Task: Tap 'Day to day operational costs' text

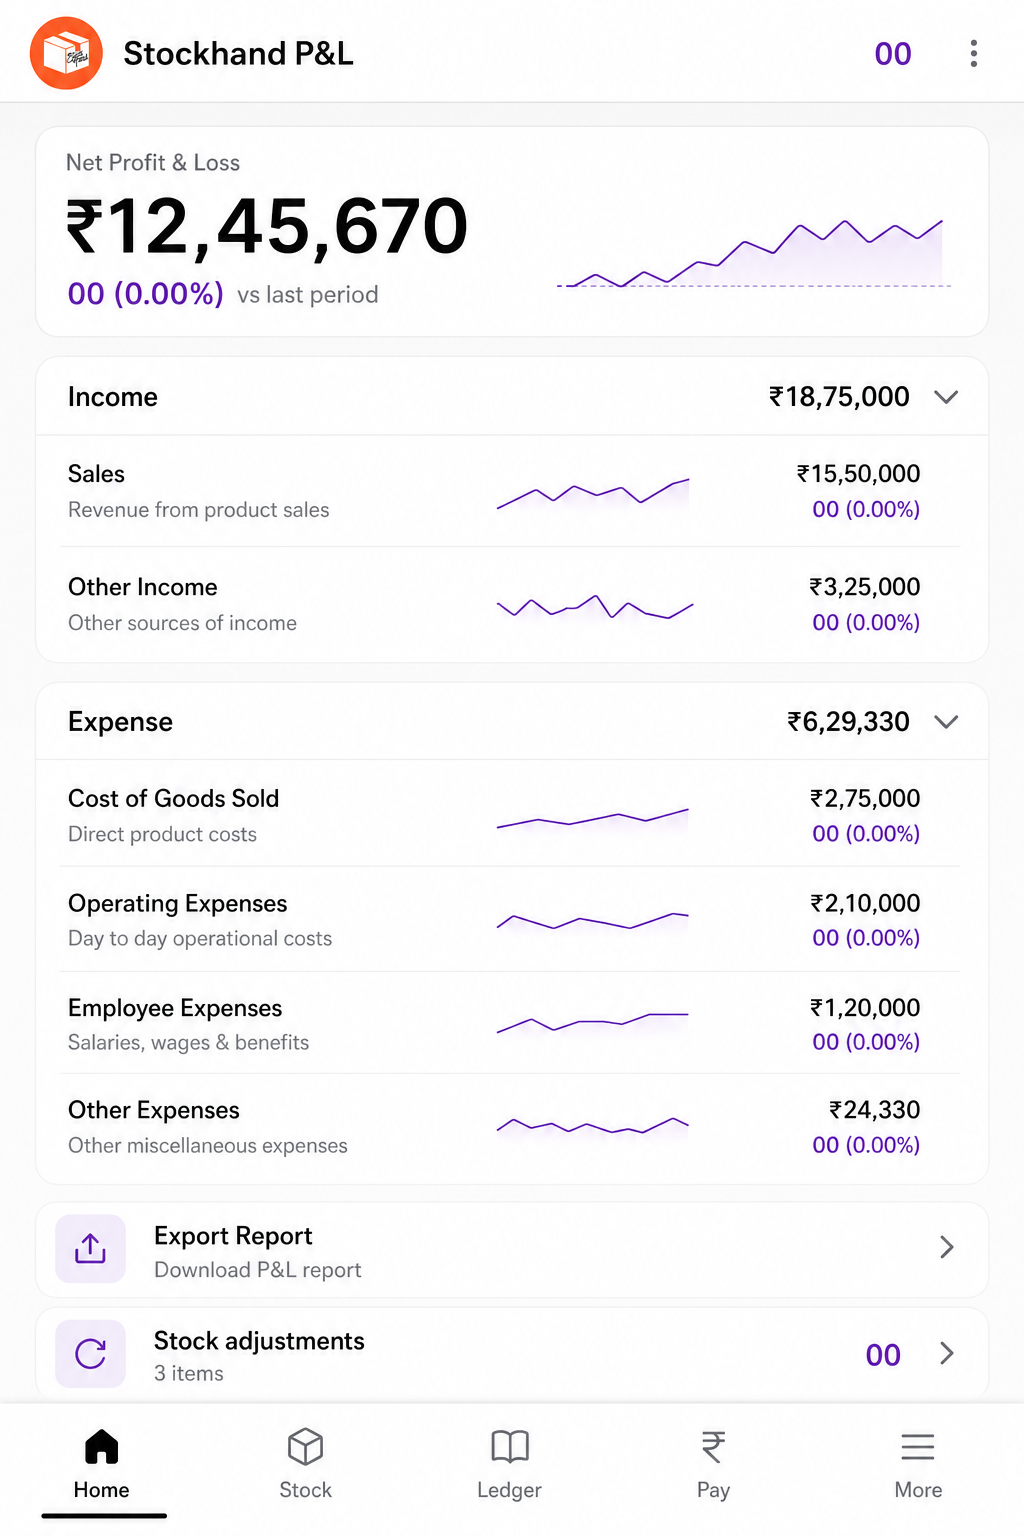Action: 200,939
